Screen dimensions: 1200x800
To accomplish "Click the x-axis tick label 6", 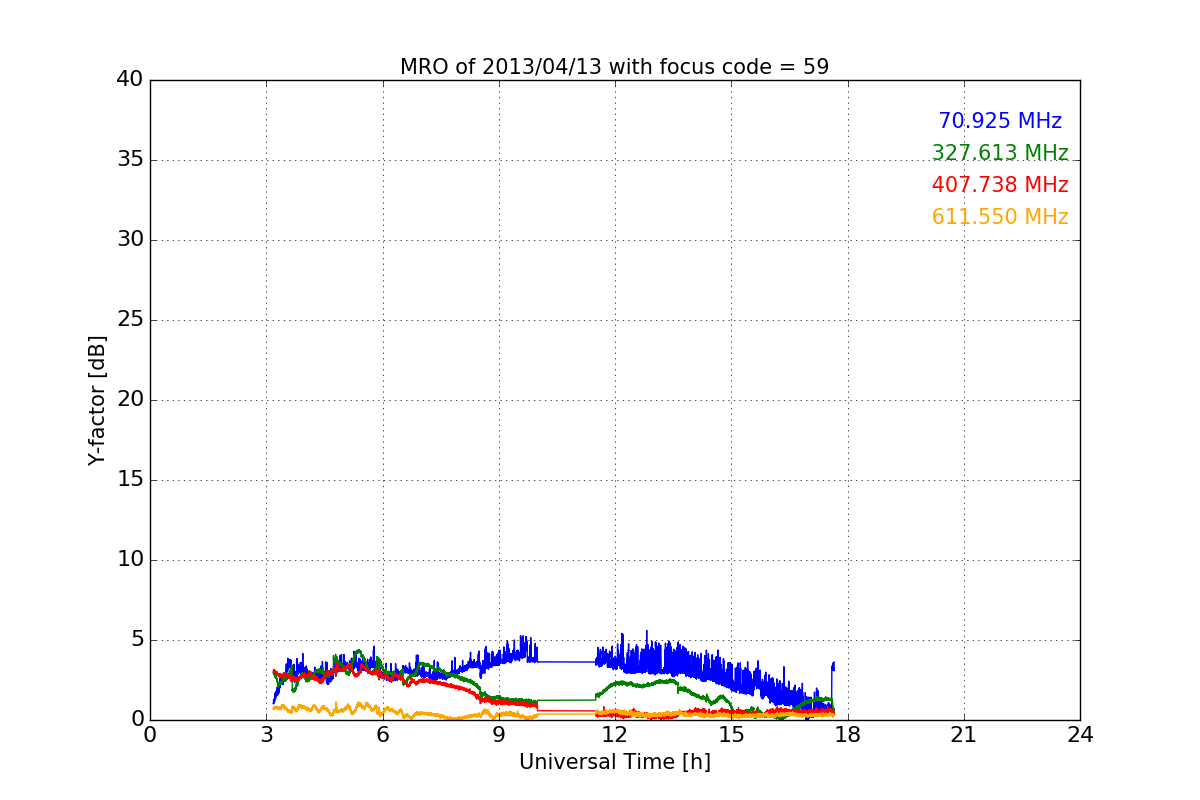I will click(382, 735).
